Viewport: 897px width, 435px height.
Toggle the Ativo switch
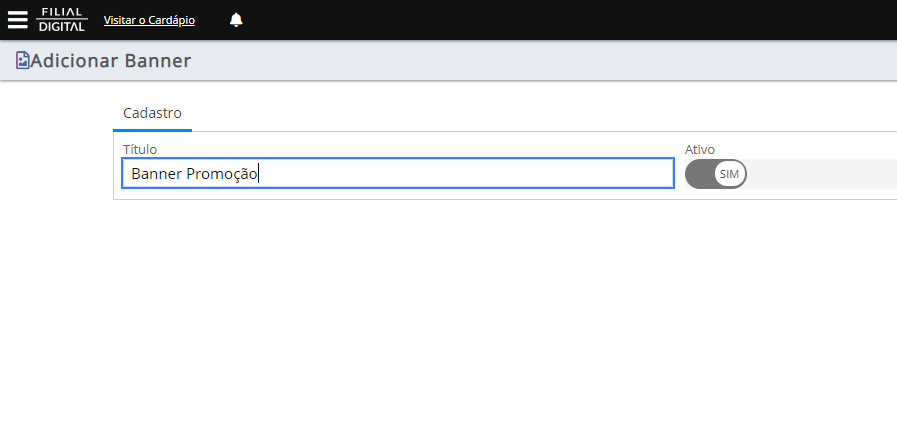point(716,174)
